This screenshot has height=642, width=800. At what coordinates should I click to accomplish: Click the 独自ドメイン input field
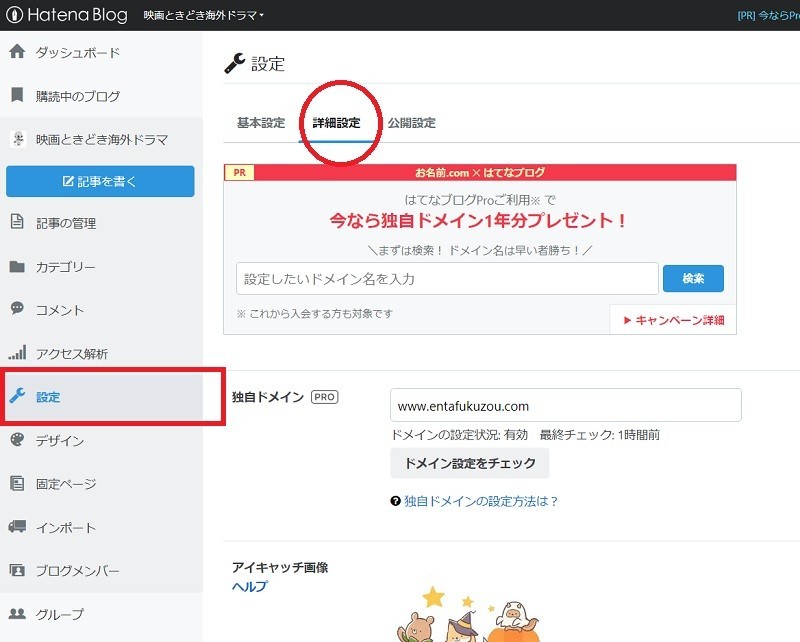565,406
